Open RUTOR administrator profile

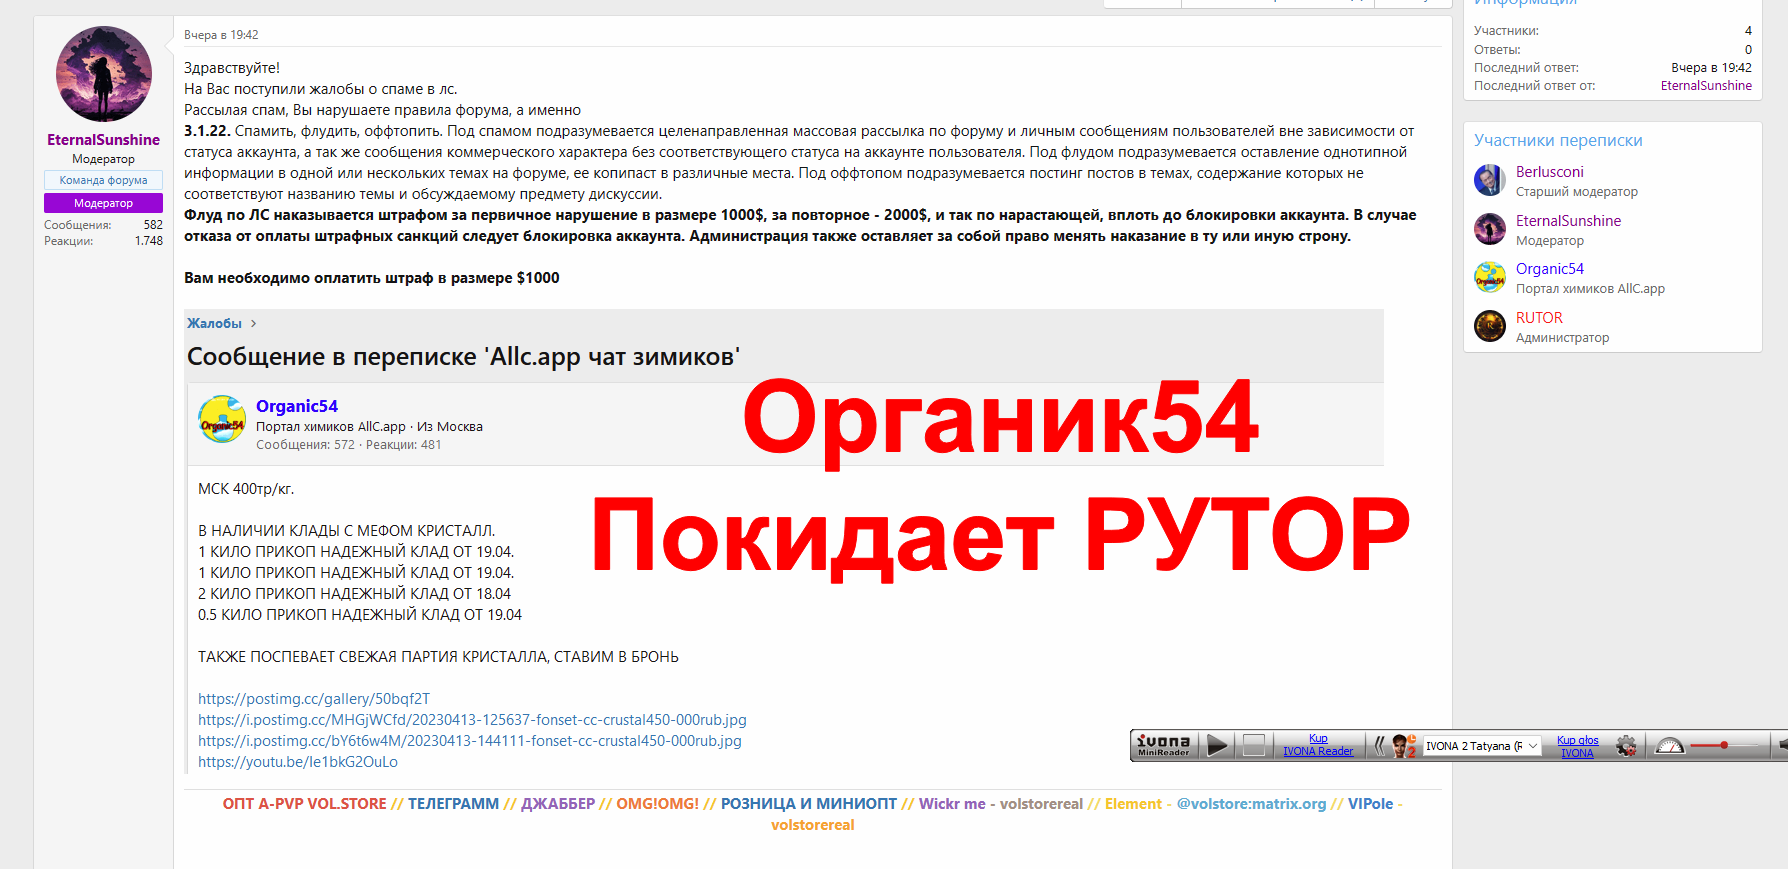pos(1538,318)
